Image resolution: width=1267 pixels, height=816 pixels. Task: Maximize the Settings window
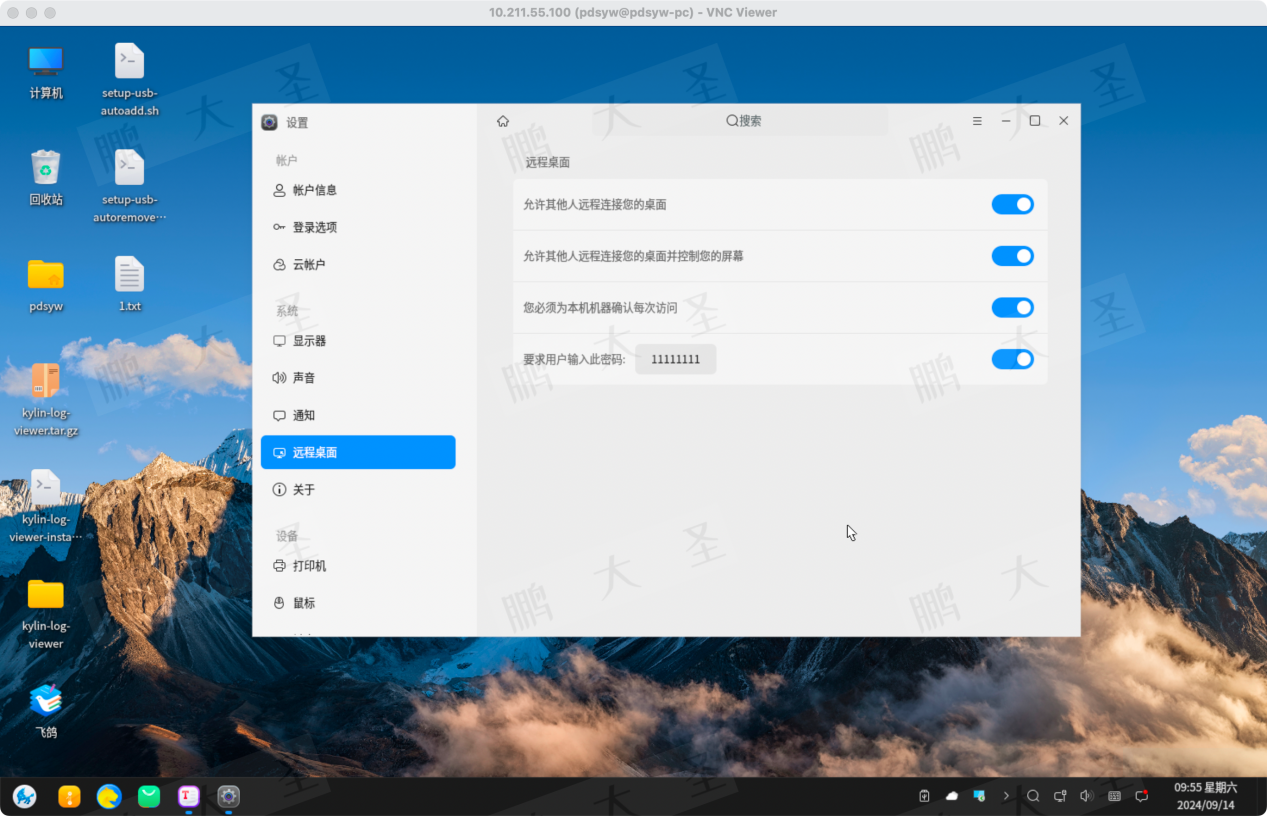[1035, 121]
